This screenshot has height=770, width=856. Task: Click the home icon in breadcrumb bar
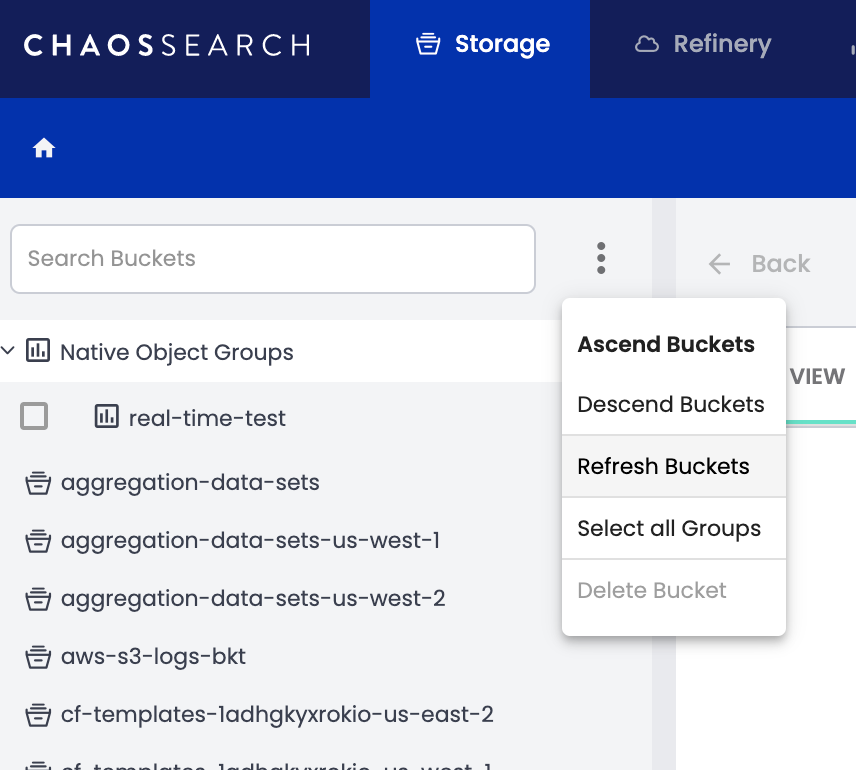44,149
